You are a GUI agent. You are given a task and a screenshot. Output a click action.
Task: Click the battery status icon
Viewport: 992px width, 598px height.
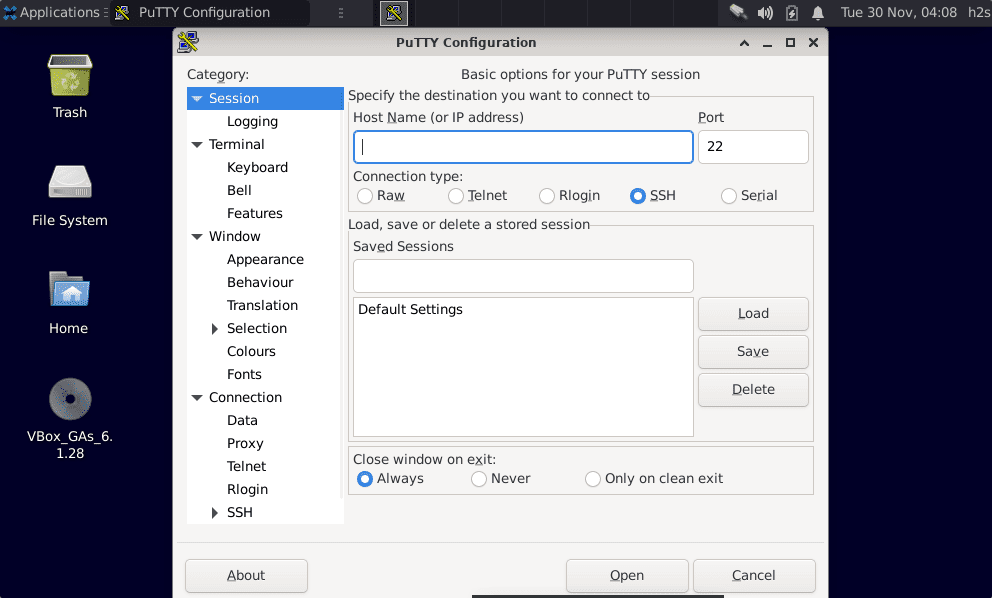pos(791,13)
